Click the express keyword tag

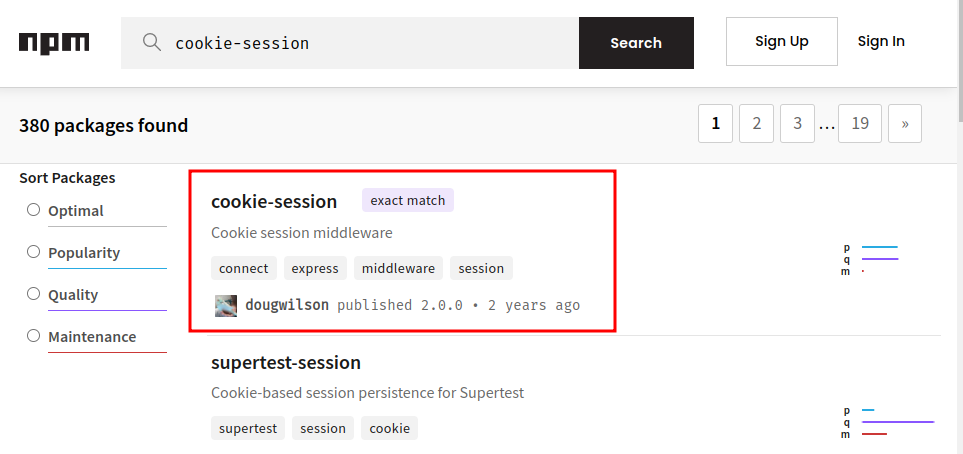316,268
